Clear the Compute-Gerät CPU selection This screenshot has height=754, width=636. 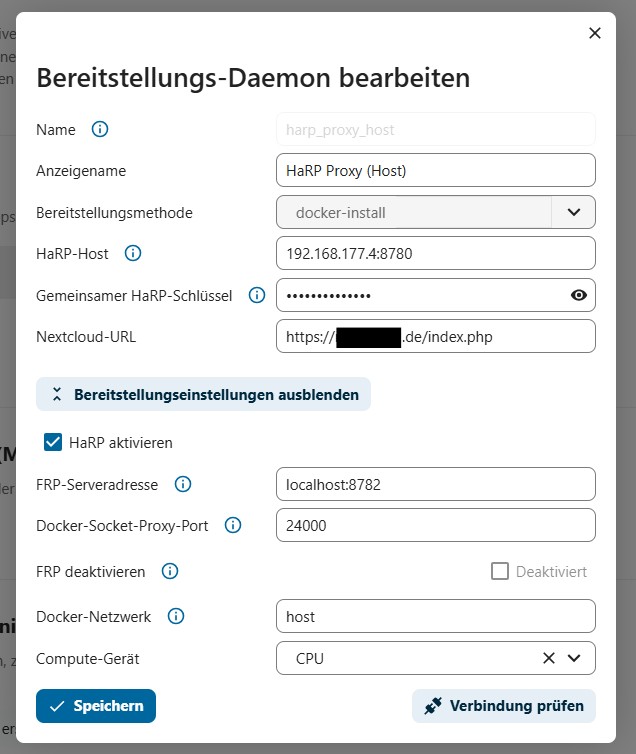click(x=548, y=658)
